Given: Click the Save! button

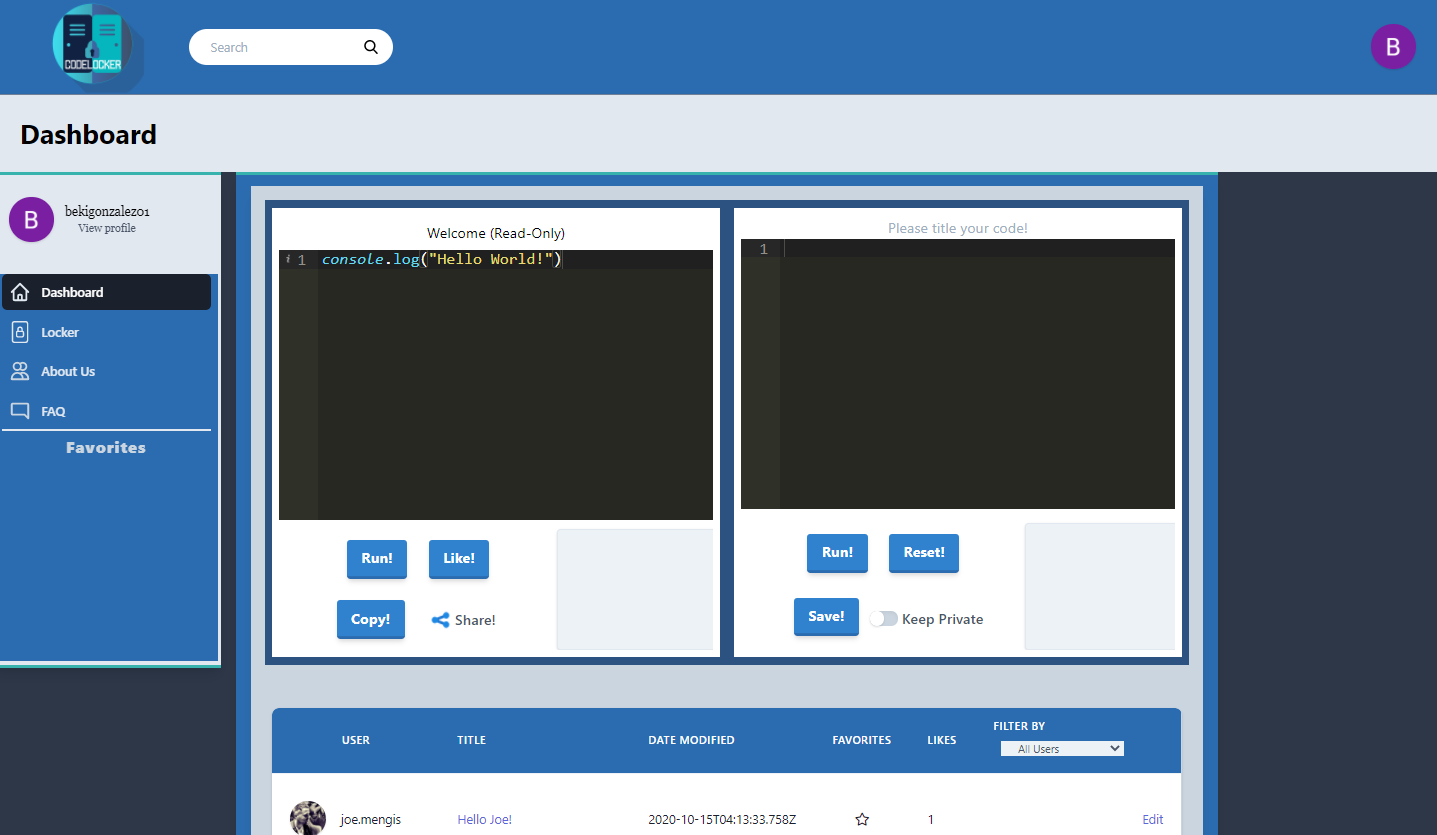Looking at the screenshot, I should point(826,616).
